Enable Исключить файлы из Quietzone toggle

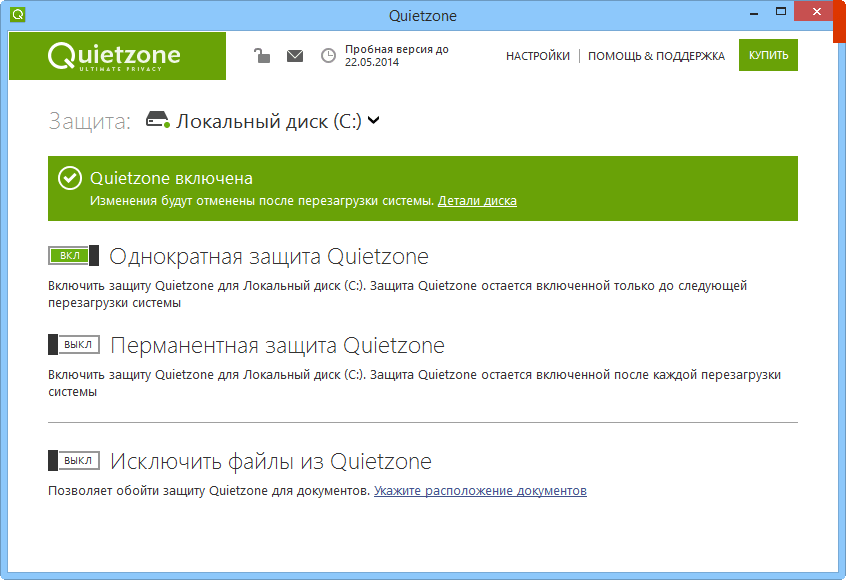pos(73,461)
